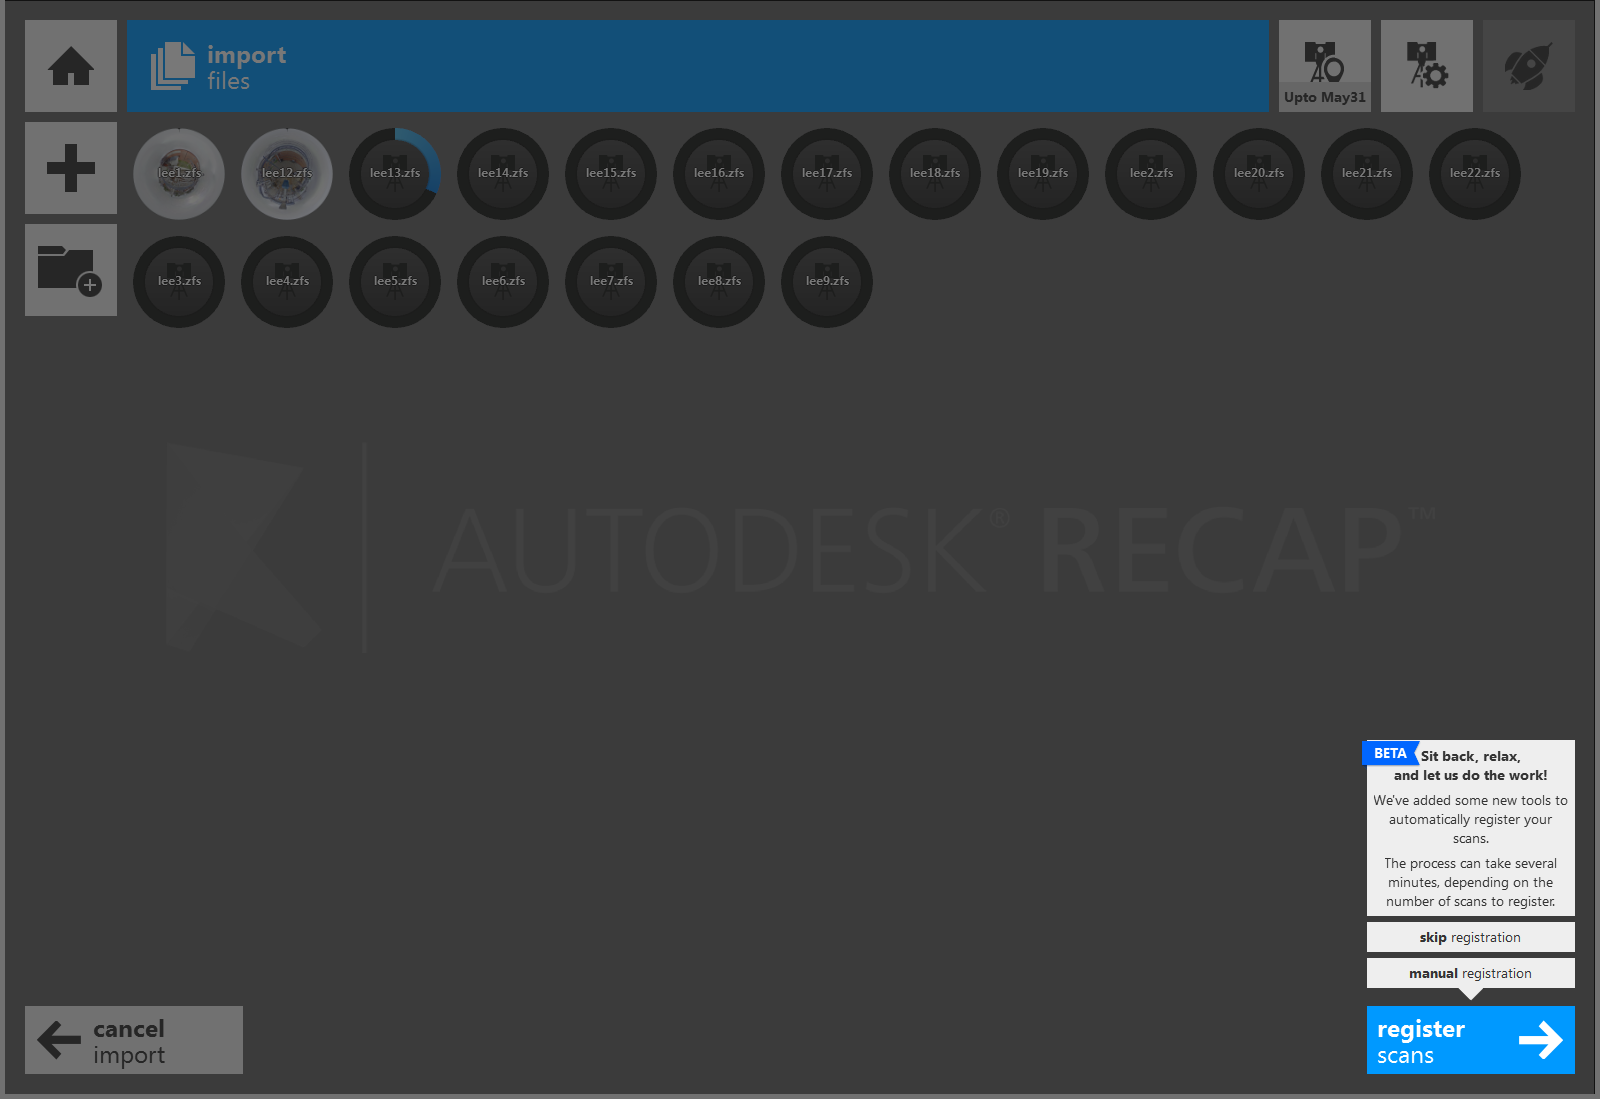This screenshot has width=1600, height=1099.
Task: Click the plus icon to add scan files
Action: point(71,168)
